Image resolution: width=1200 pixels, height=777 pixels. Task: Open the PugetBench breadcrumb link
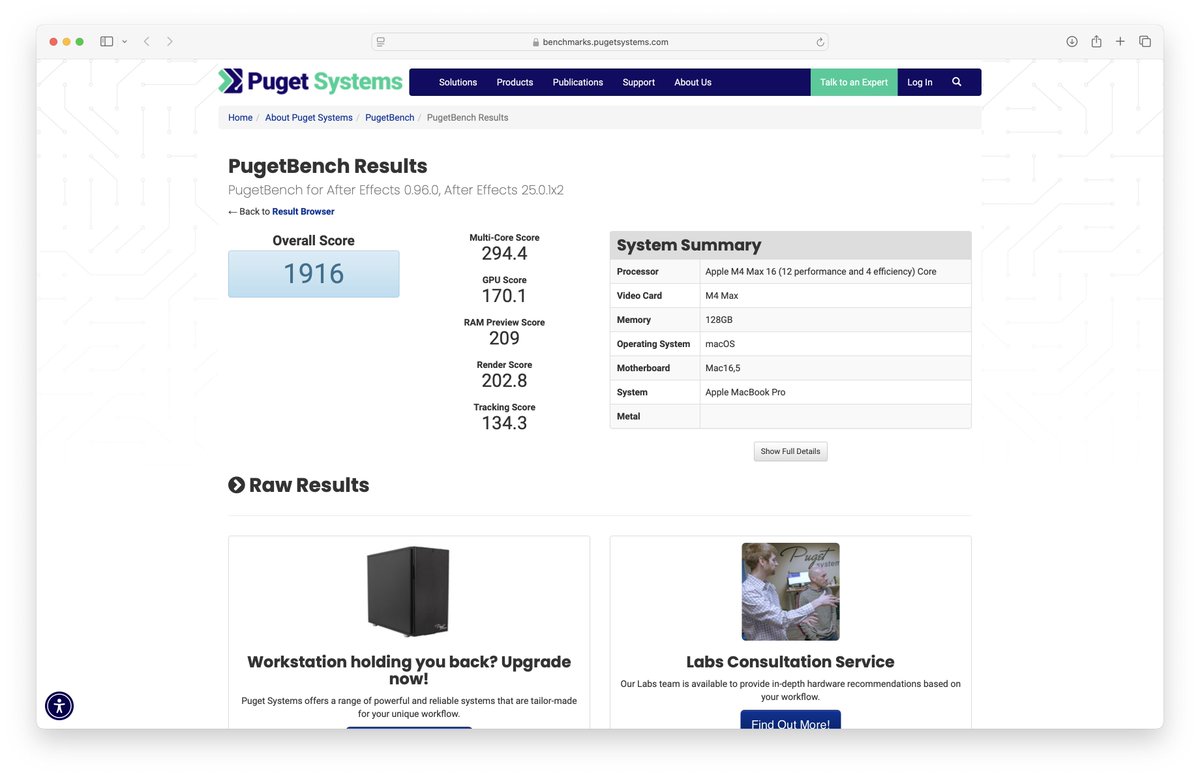pos(390,118)
